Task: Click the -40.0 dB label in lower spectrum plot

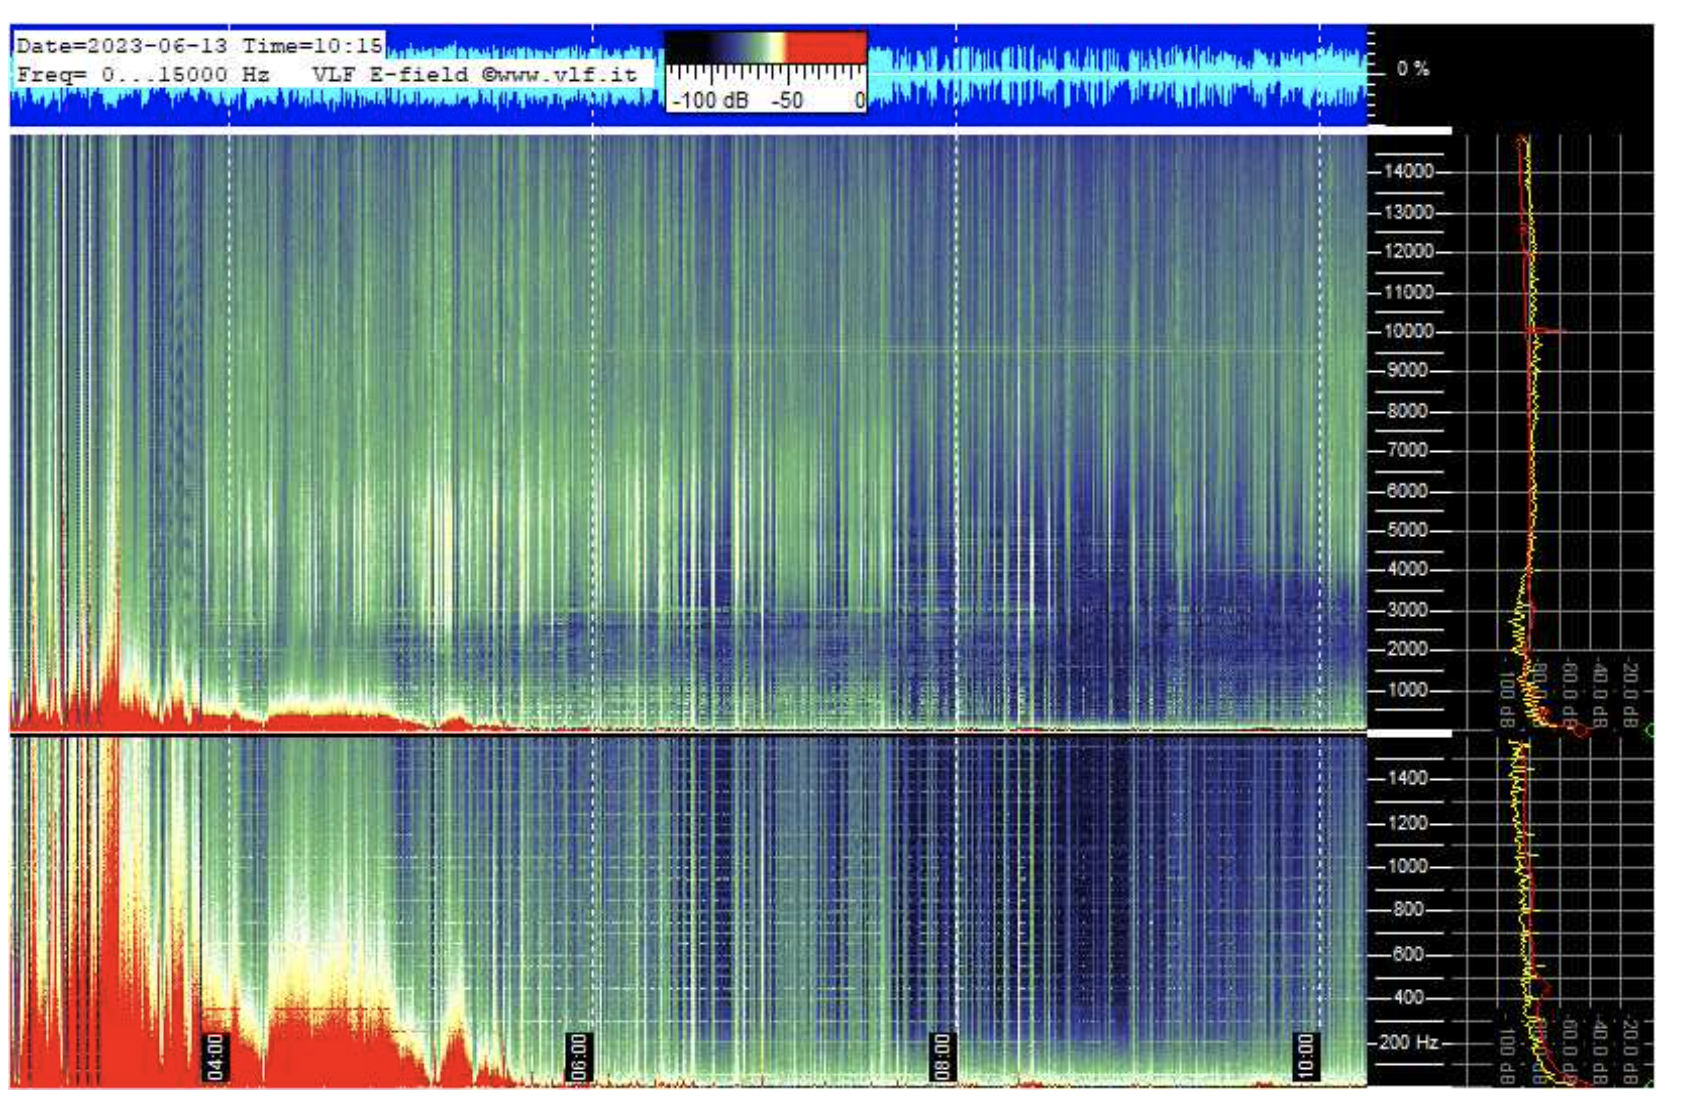Action: tap(1600, 1050)
